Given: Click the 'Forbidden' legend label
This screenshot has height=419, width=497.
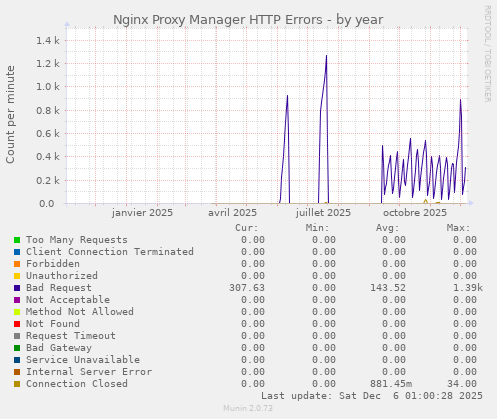Looking at the screenshot, I should tap(53, 264).
